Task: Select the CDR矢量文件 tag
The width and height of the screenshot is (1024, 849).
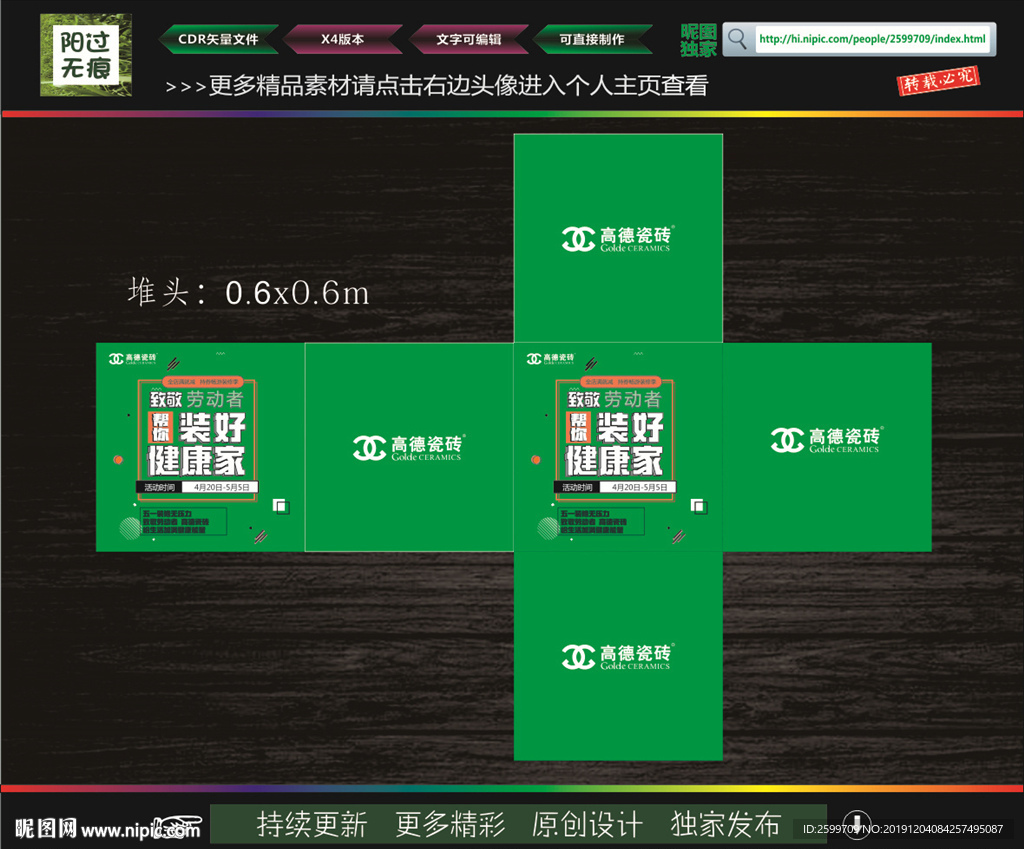Action: tap(218, 39)
